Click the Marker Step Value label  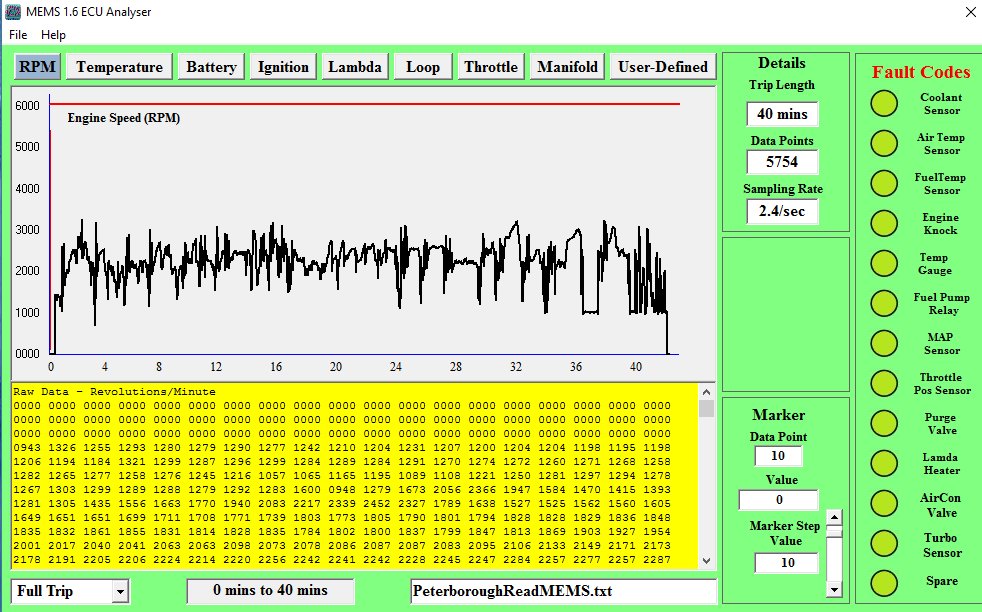click(x=785, y=533)
